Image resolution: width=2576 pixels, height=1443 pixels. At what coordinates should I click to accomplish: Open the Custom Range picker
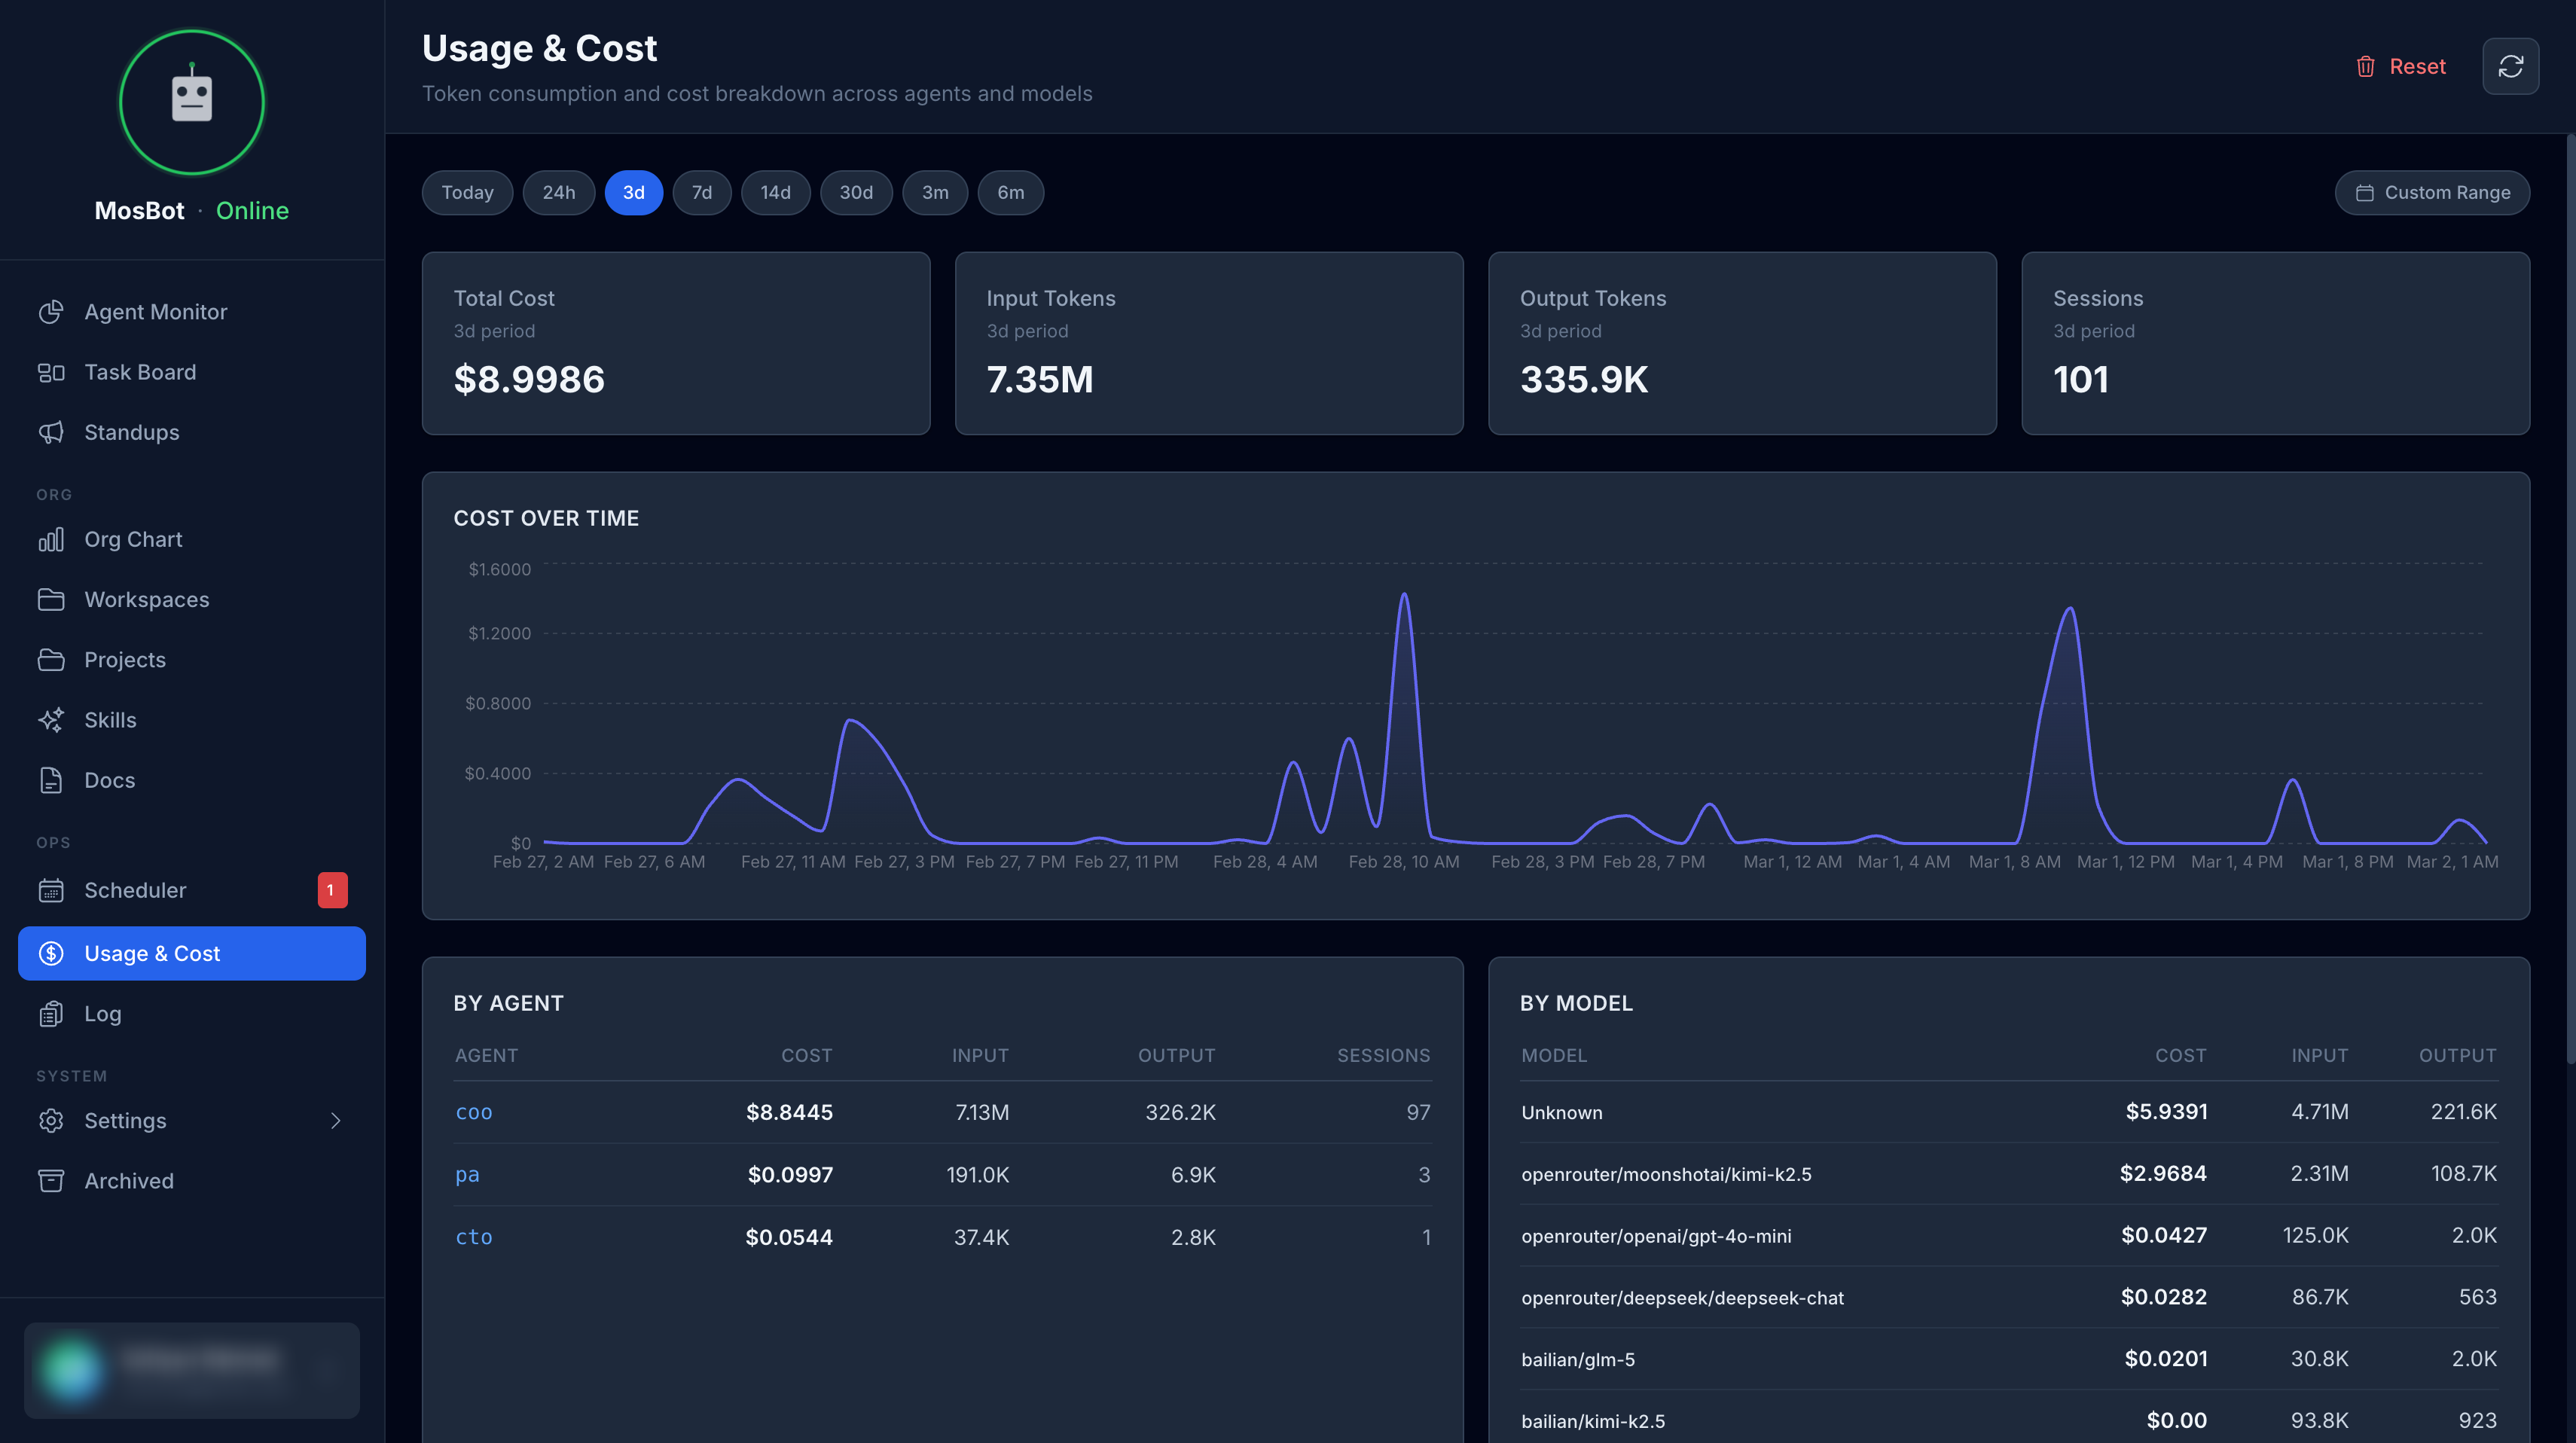point(2432,192)
